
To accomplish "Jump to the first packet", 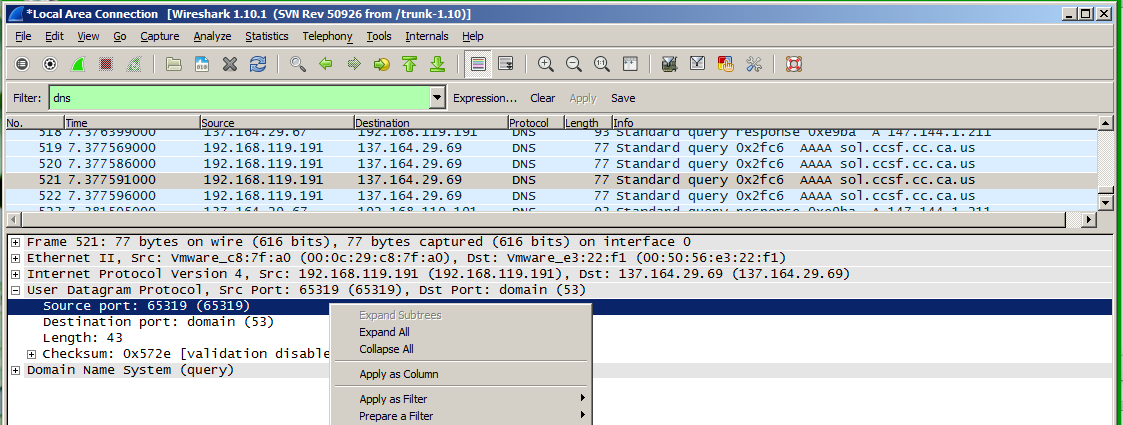I will coord(410,65).
